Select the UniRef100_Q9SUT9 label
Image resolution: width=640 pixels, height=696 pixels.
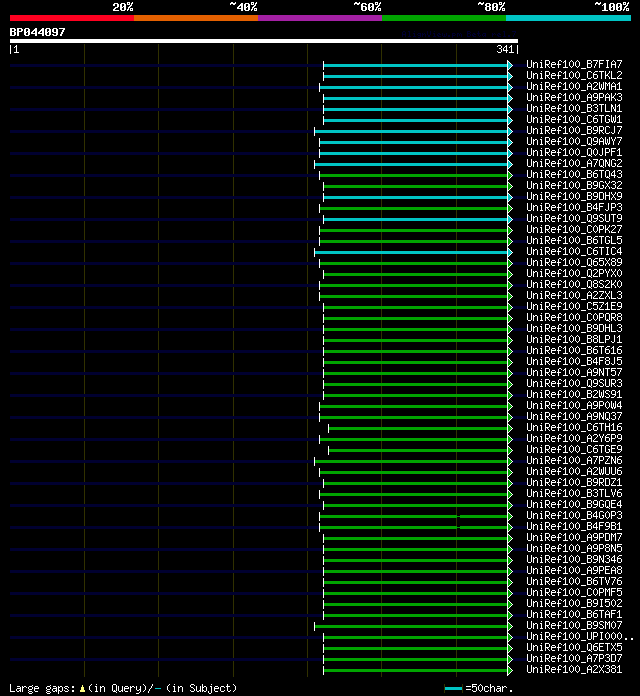tap(574, 218)
